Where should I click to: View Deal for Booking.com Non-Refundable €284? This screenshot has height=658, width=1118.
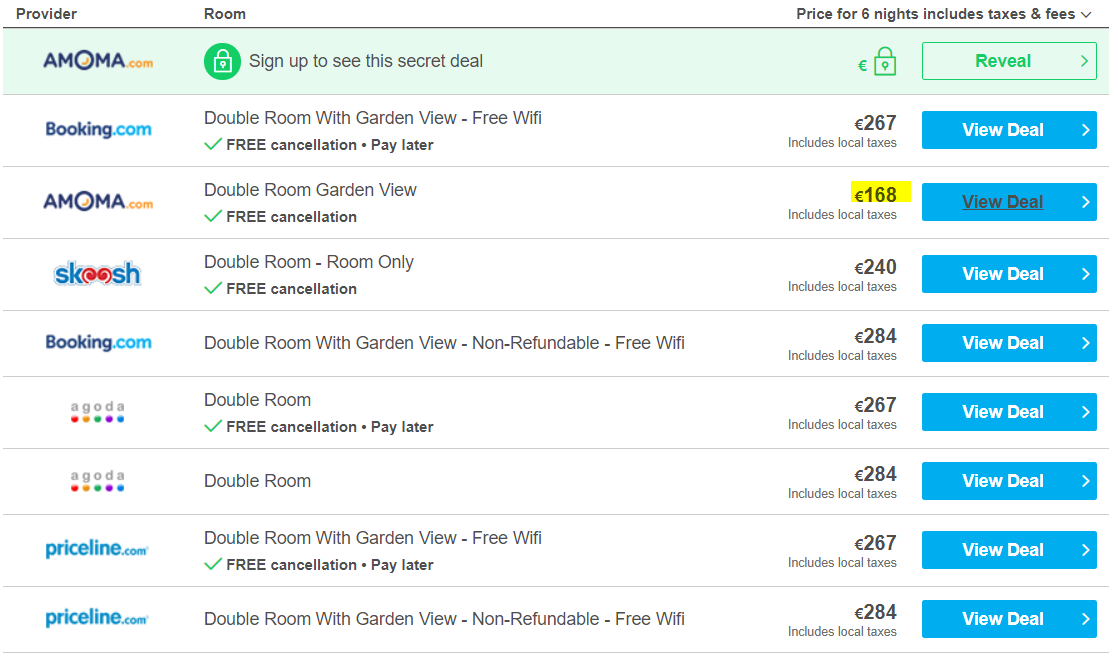[1009, 343]
